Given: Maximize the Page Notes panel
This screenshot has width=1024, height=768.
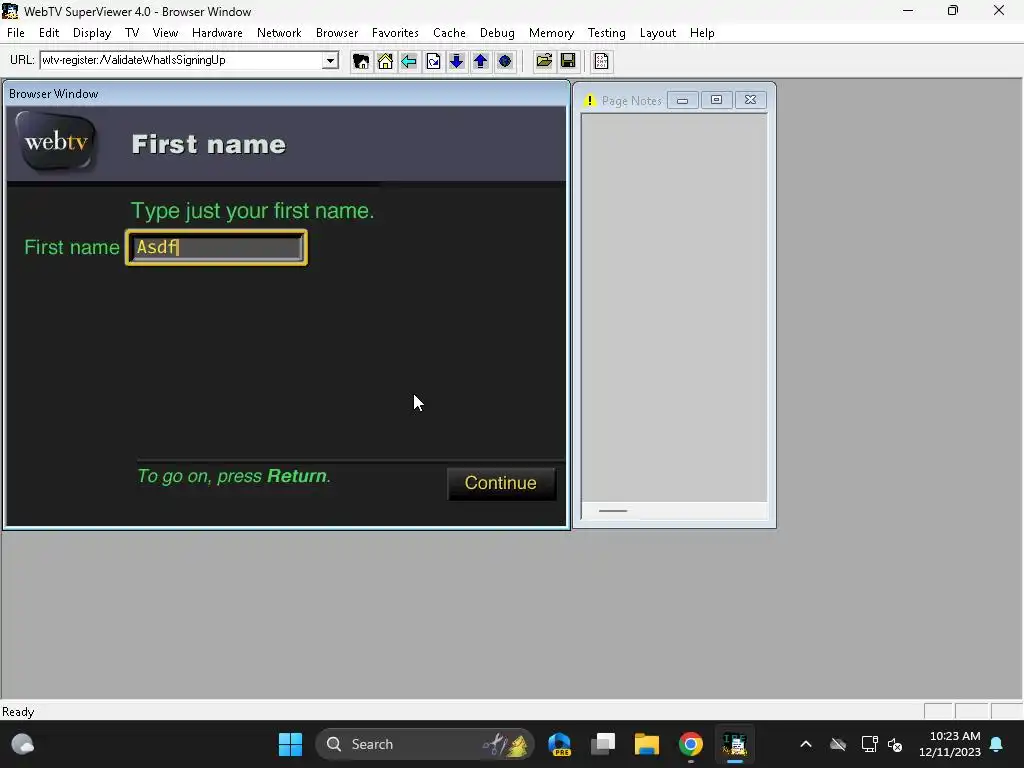Looking at the screenshot, I should [716, 100].
